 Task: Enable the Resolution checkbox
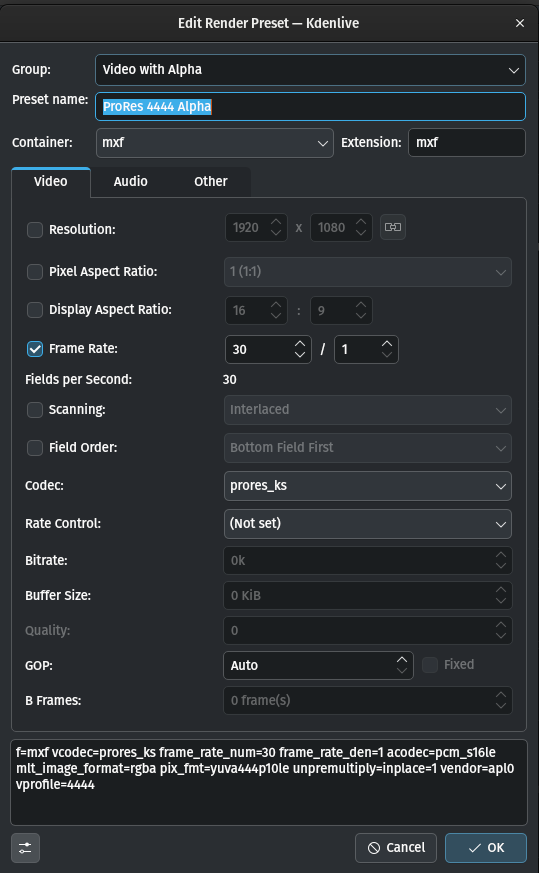[35, 229]
